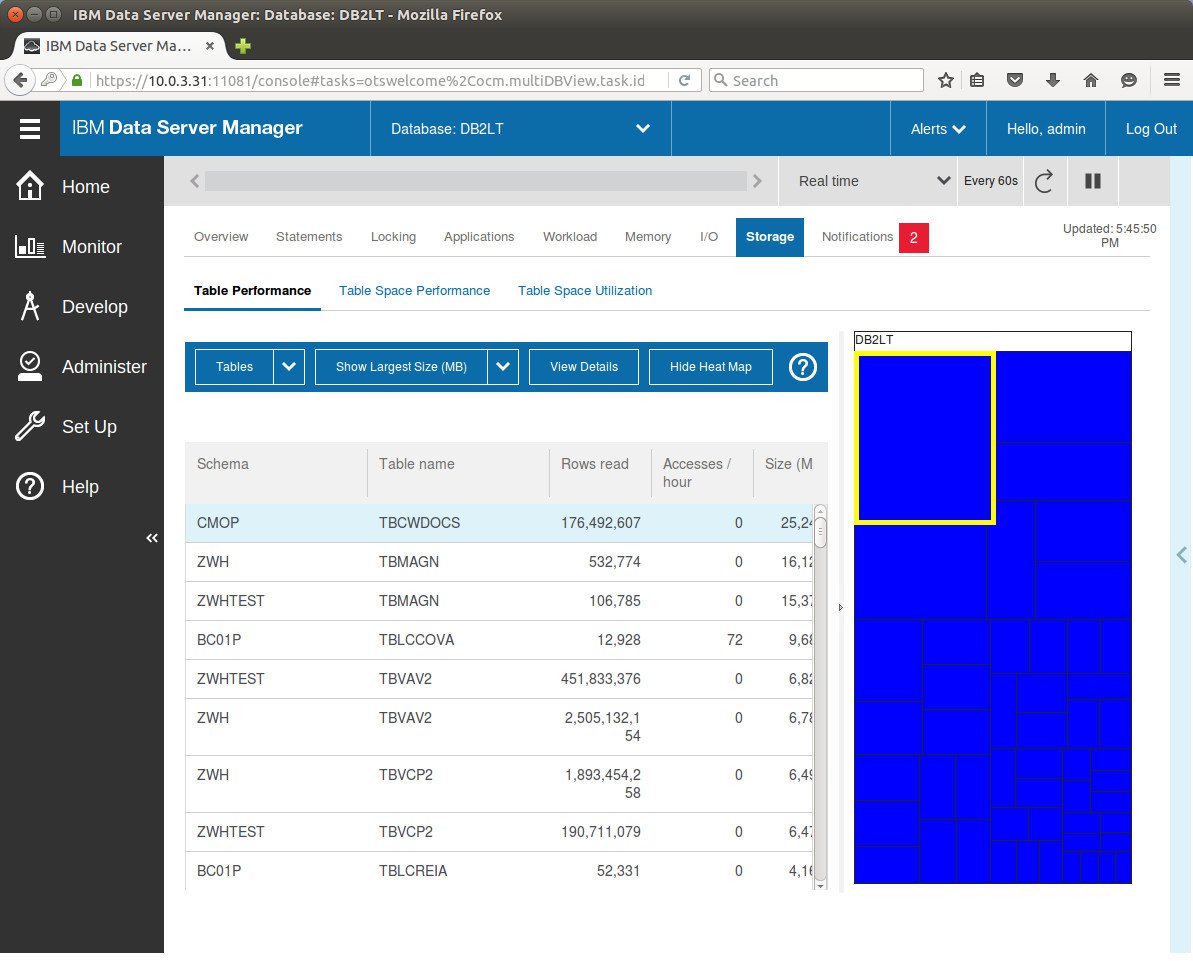The width and height of the screenshot is (1193, 961).
Task: Click the Hide Heat Map button
Action: click(711, 367)
